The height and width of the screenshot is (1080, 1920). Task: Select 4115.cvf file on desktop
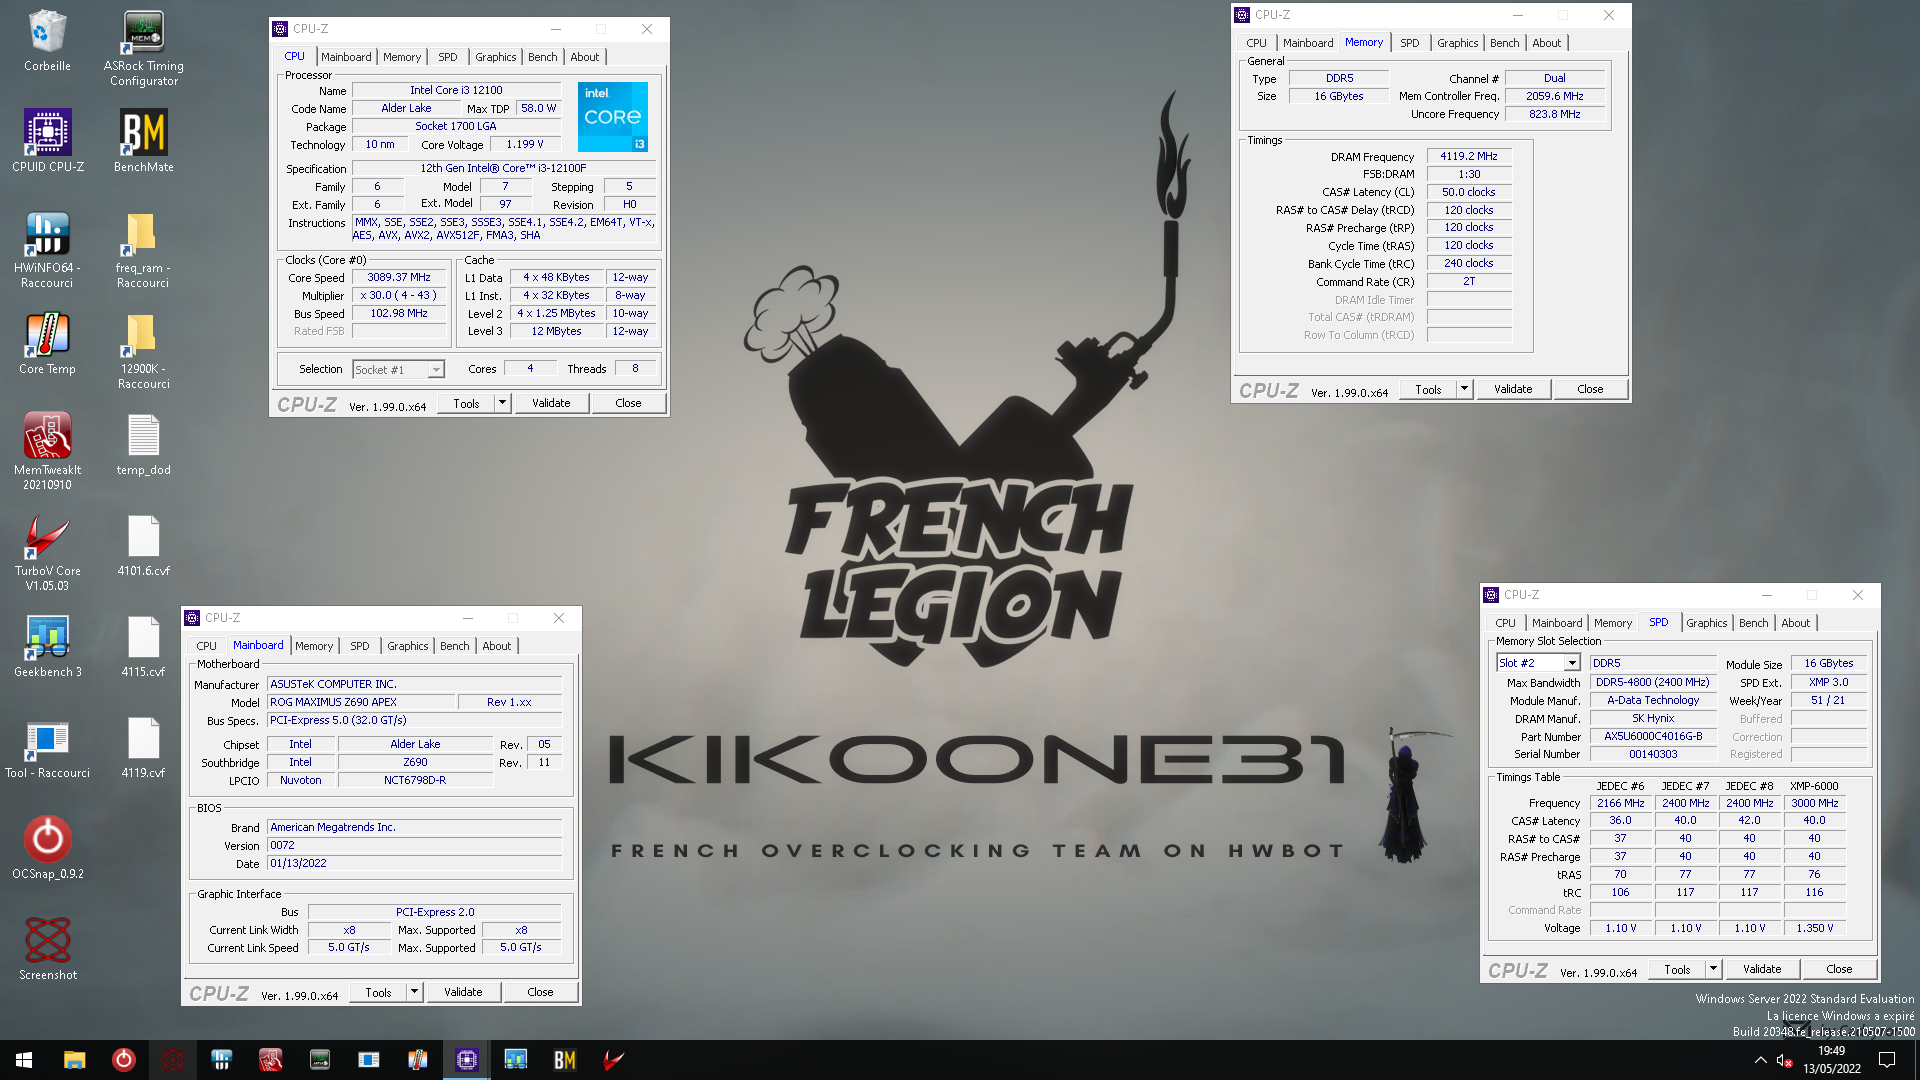143,647
